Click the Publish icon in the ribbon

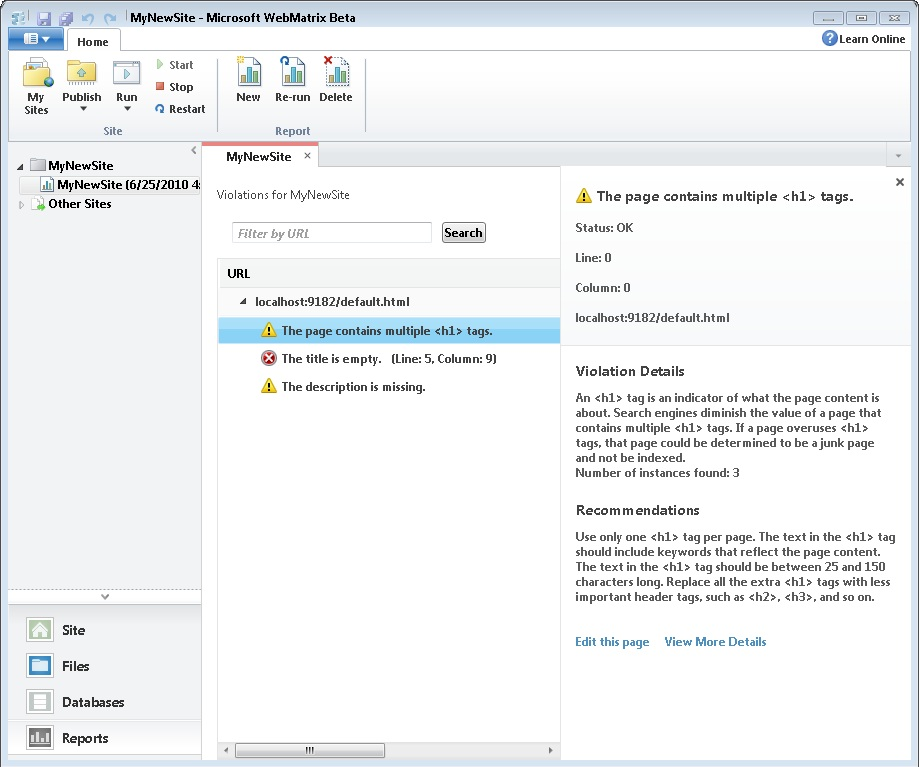tap(81, 75)
